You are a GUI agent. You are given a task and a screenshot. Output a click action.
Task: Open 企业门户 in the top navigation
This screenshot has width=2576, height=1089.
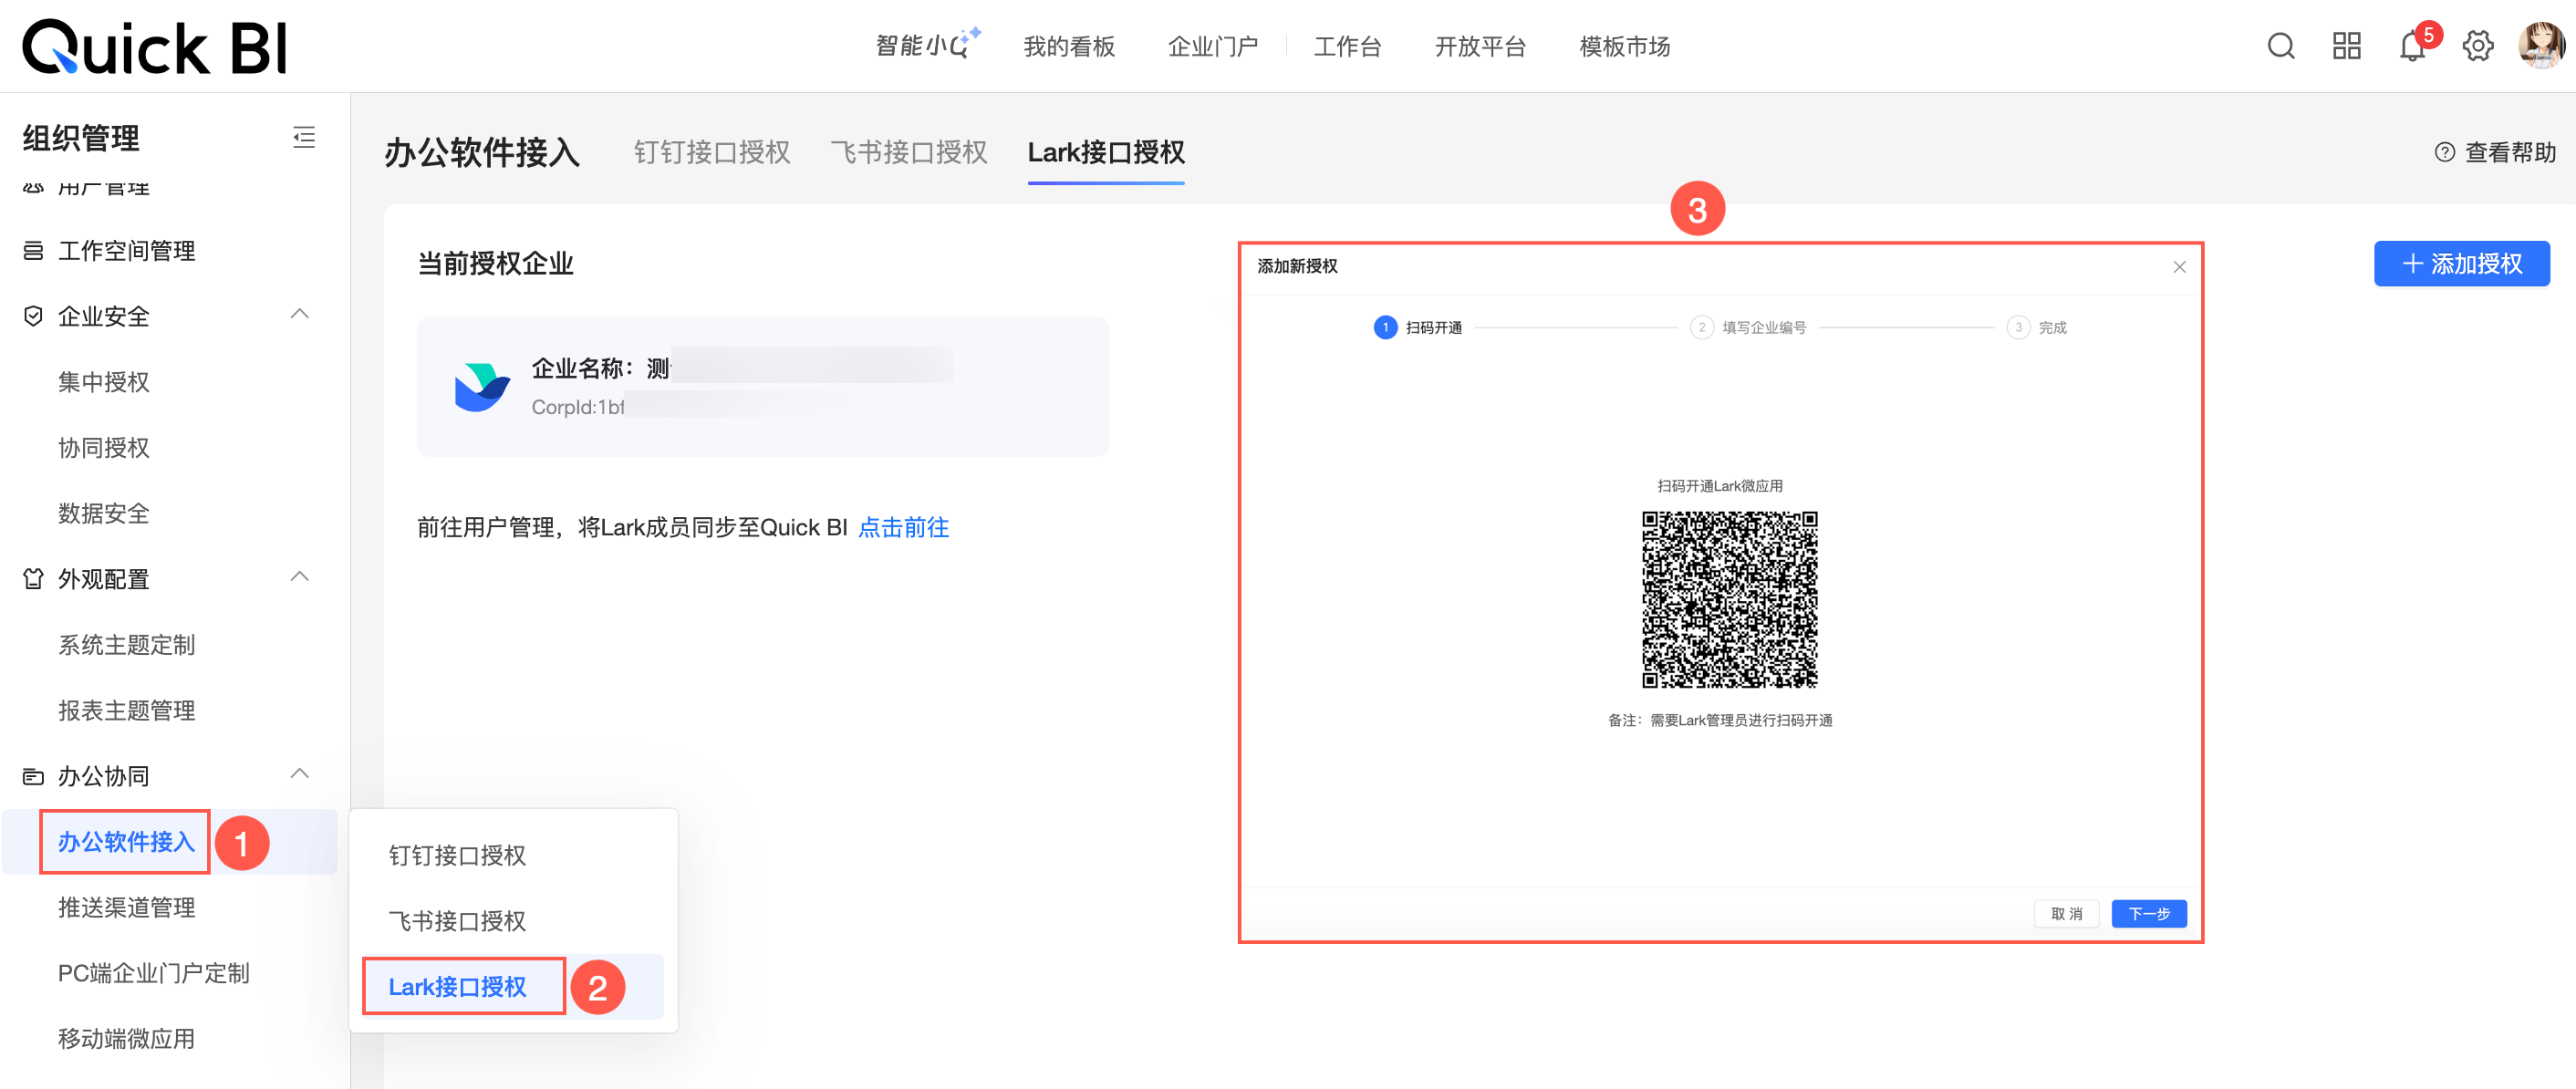1212,47
